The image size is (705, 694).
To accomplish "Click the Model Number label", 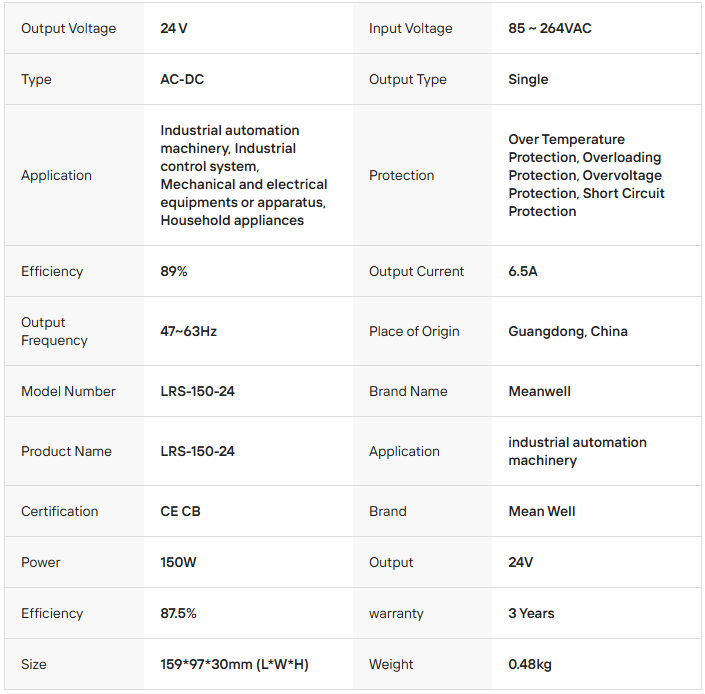I will click(x=68, y=391).
